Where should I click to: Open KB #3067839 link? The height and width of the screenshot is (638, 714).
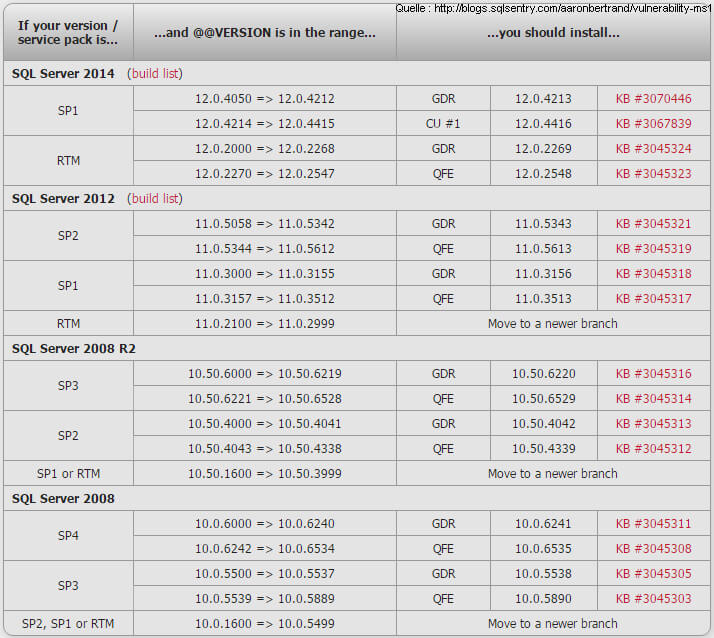coord(653,124)
